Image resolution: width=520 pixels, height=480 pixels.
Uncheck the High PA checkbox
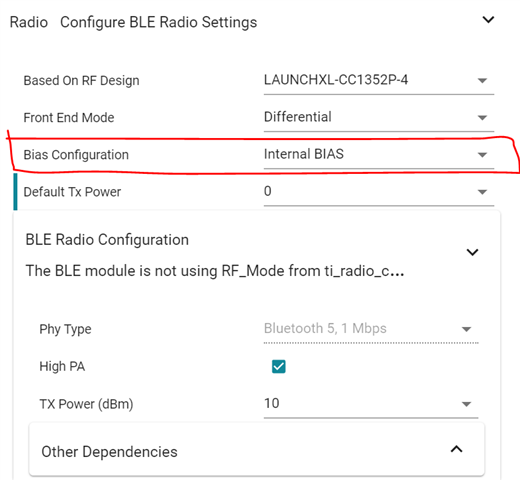click(279, 366)
